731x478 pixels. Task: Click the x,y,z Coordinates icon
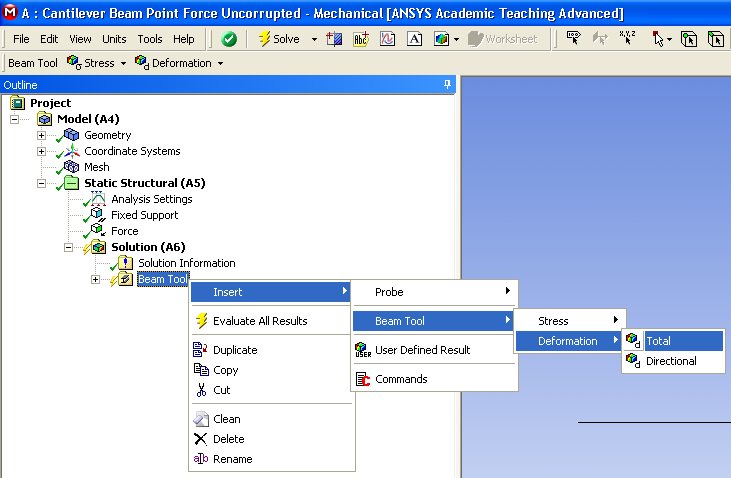(x=627, y=38)
